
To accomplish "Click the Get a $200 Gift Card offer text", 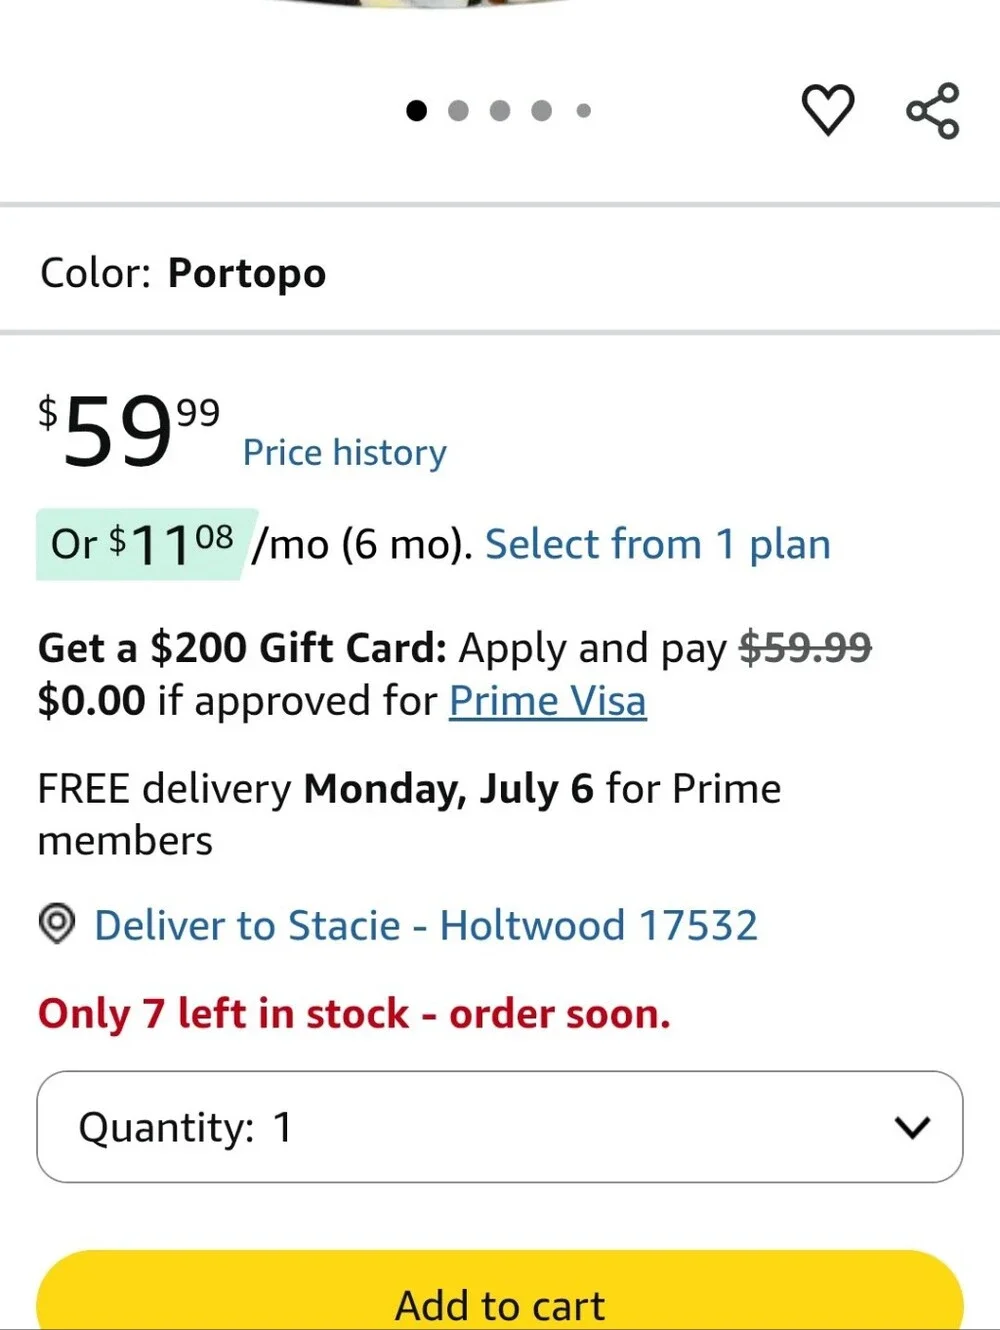I will [242, 648].
